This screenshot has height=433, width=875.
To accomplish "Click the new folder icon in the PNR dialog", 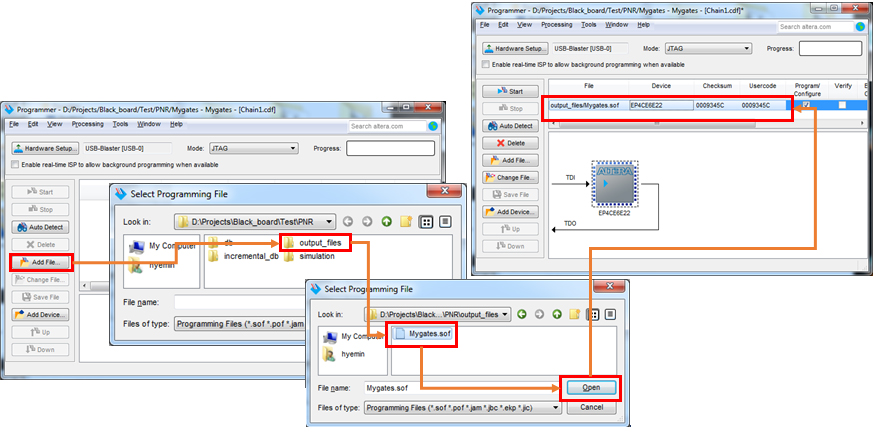I will tap(406, 222).
